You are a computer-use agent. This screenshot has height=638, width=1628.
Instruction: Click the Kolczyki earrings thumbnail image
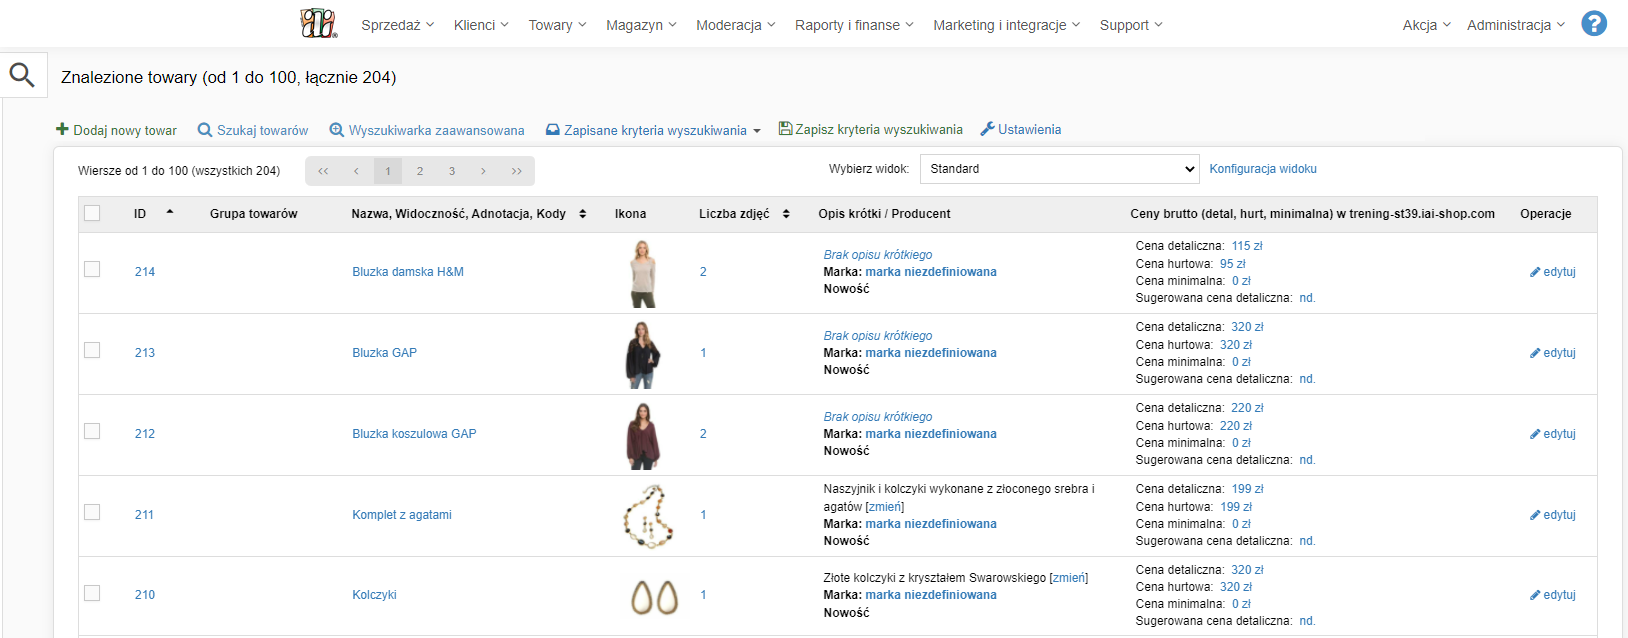pos(654,597)
